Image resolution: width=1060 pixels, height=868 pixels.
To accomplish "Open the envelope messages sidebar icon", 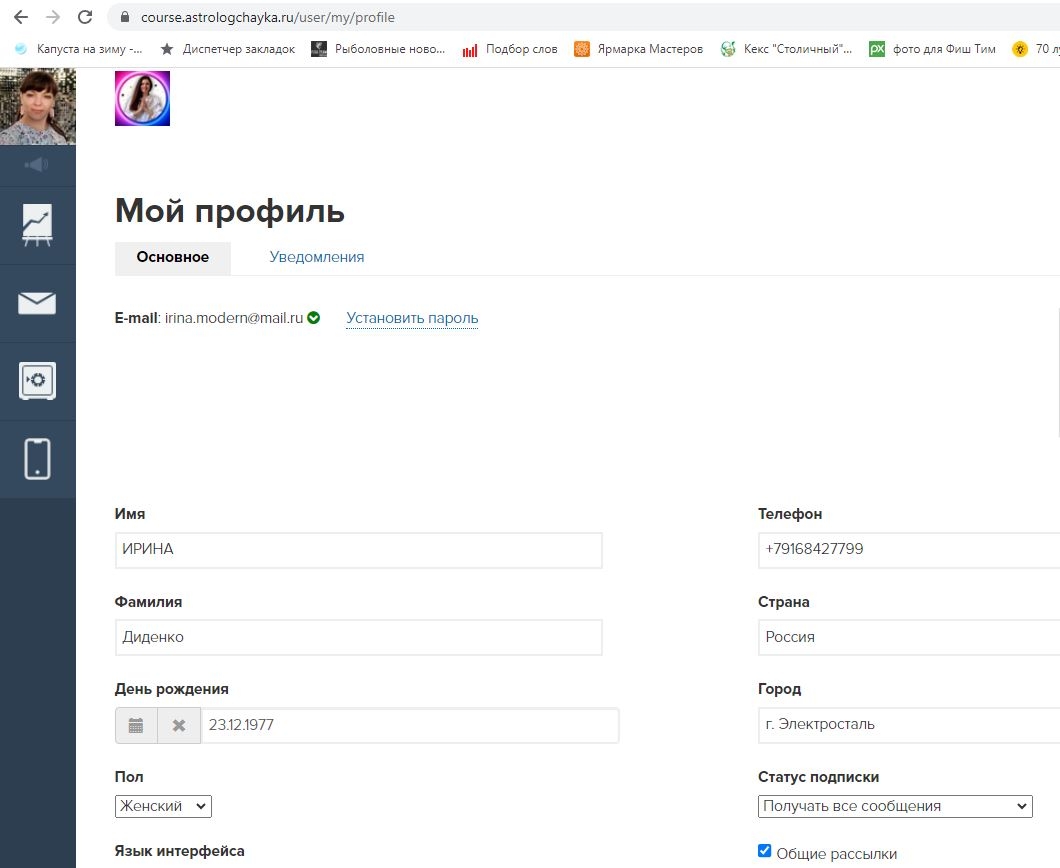I will click(37, 303).
